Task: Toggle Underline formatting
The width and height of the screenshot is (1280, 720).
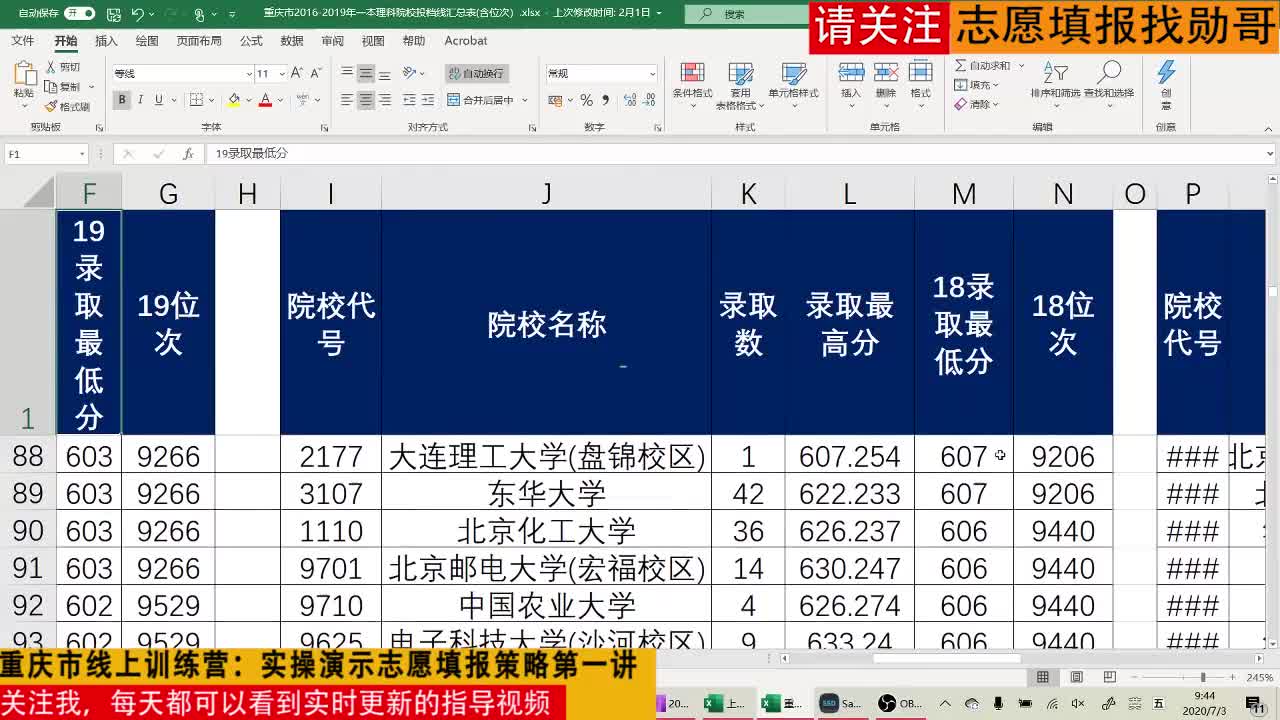Action: (158, 100)
